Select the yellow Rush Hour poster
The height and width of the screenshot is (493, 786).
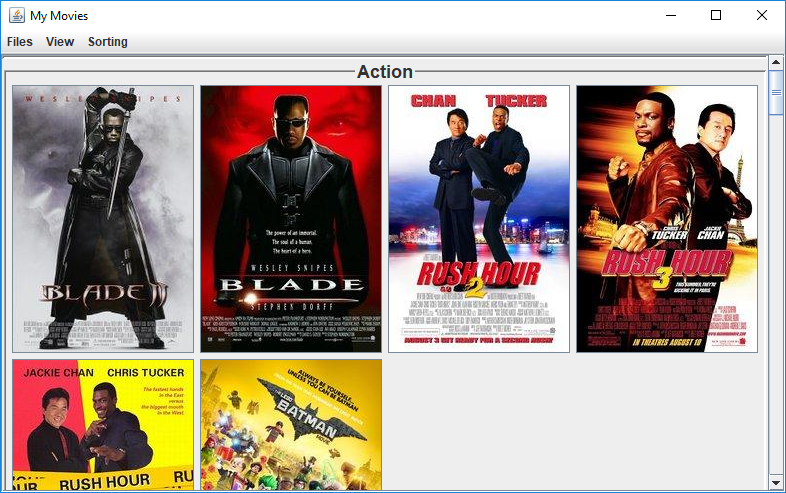coord(103,424)
